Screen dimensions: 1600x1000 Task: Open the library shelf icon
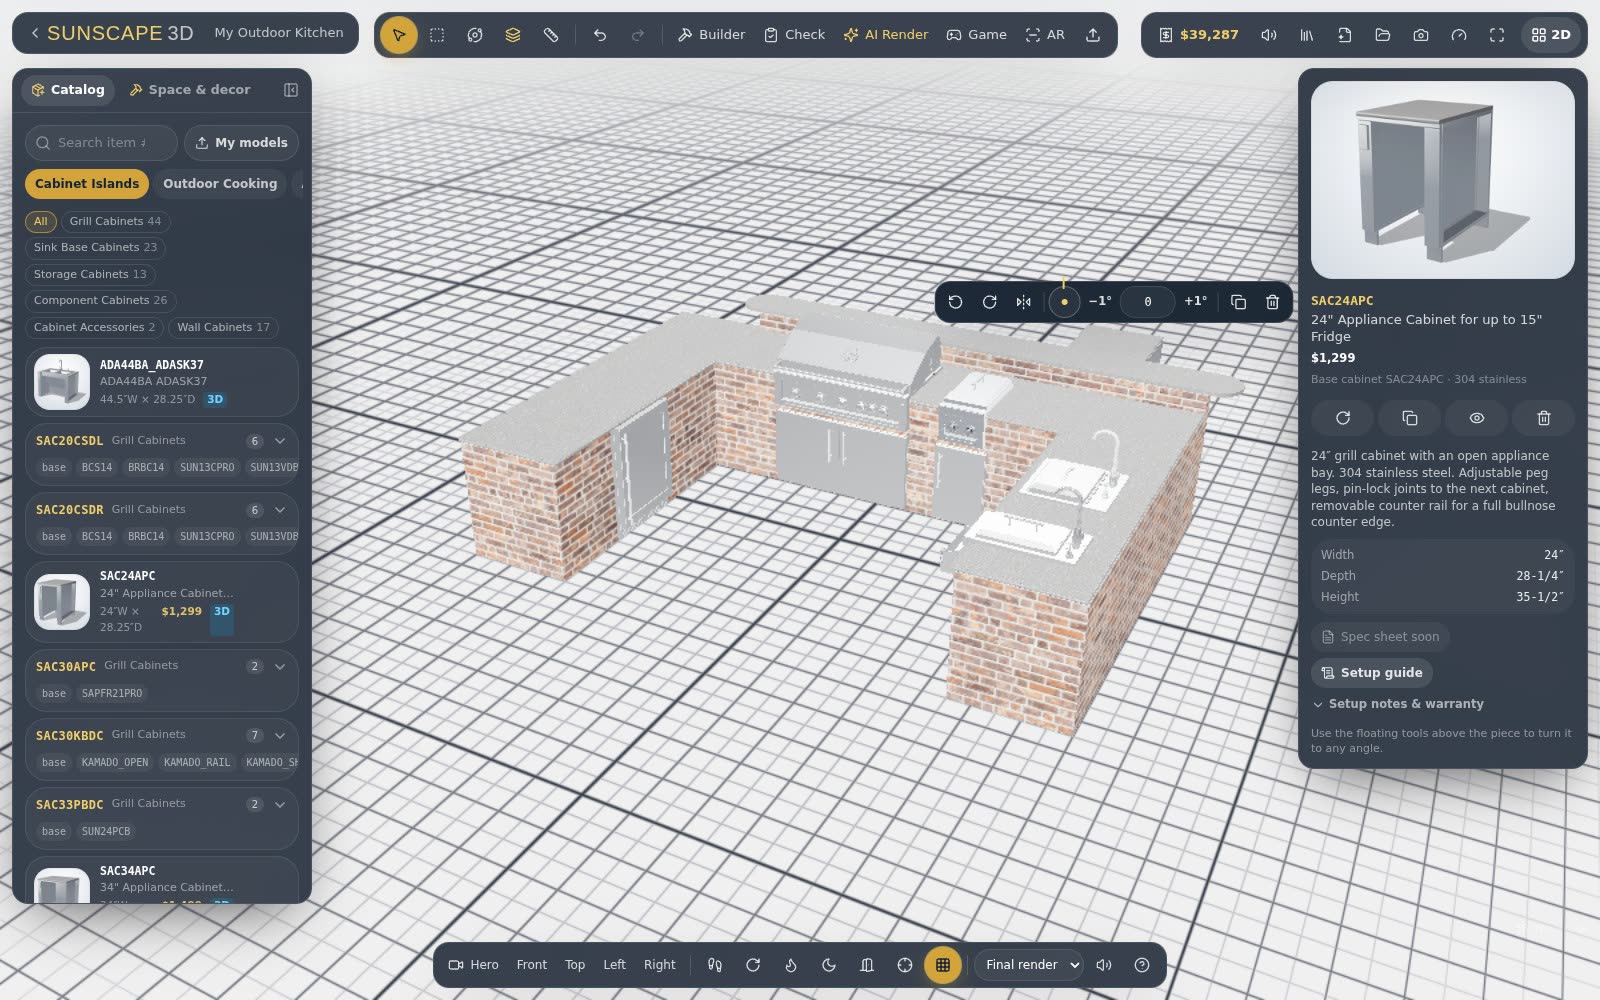1307,35
